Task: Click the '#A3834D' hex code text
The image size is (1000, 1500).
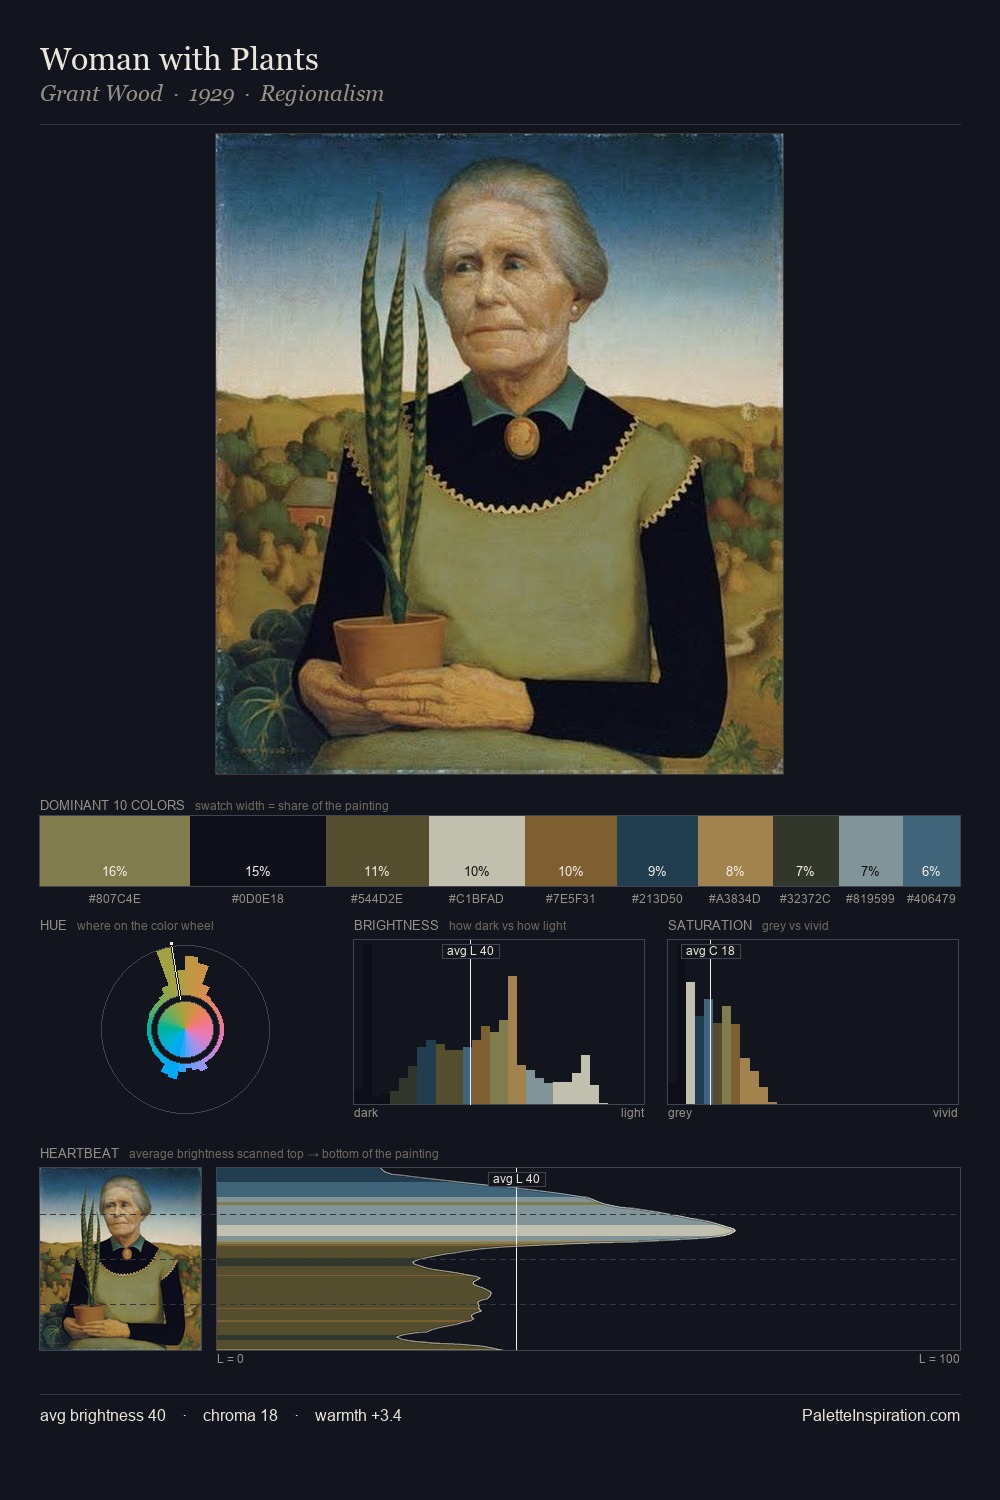Action: (x=735, y=898)
